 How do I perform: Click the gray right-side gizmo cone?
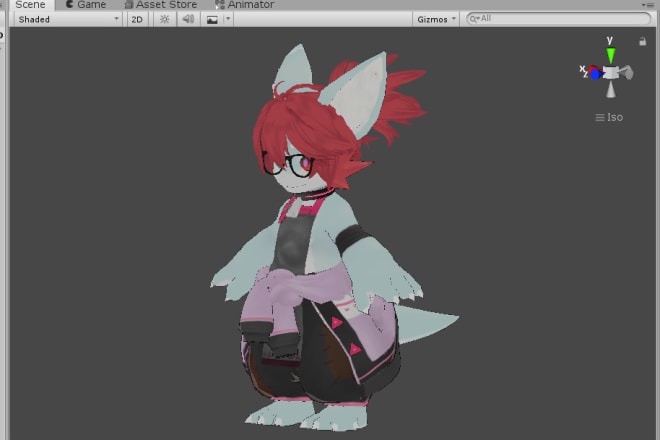click(626, 72)
